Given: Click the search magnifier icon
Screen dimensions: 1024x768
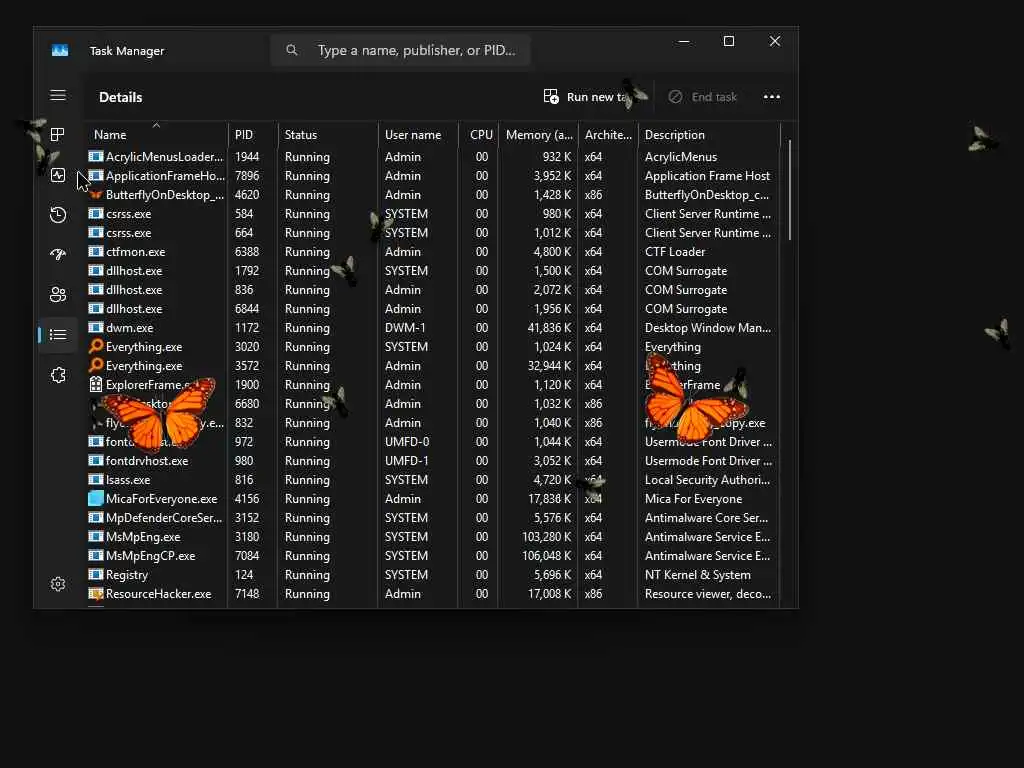Looking at the screenshot, I should [292, 50].
